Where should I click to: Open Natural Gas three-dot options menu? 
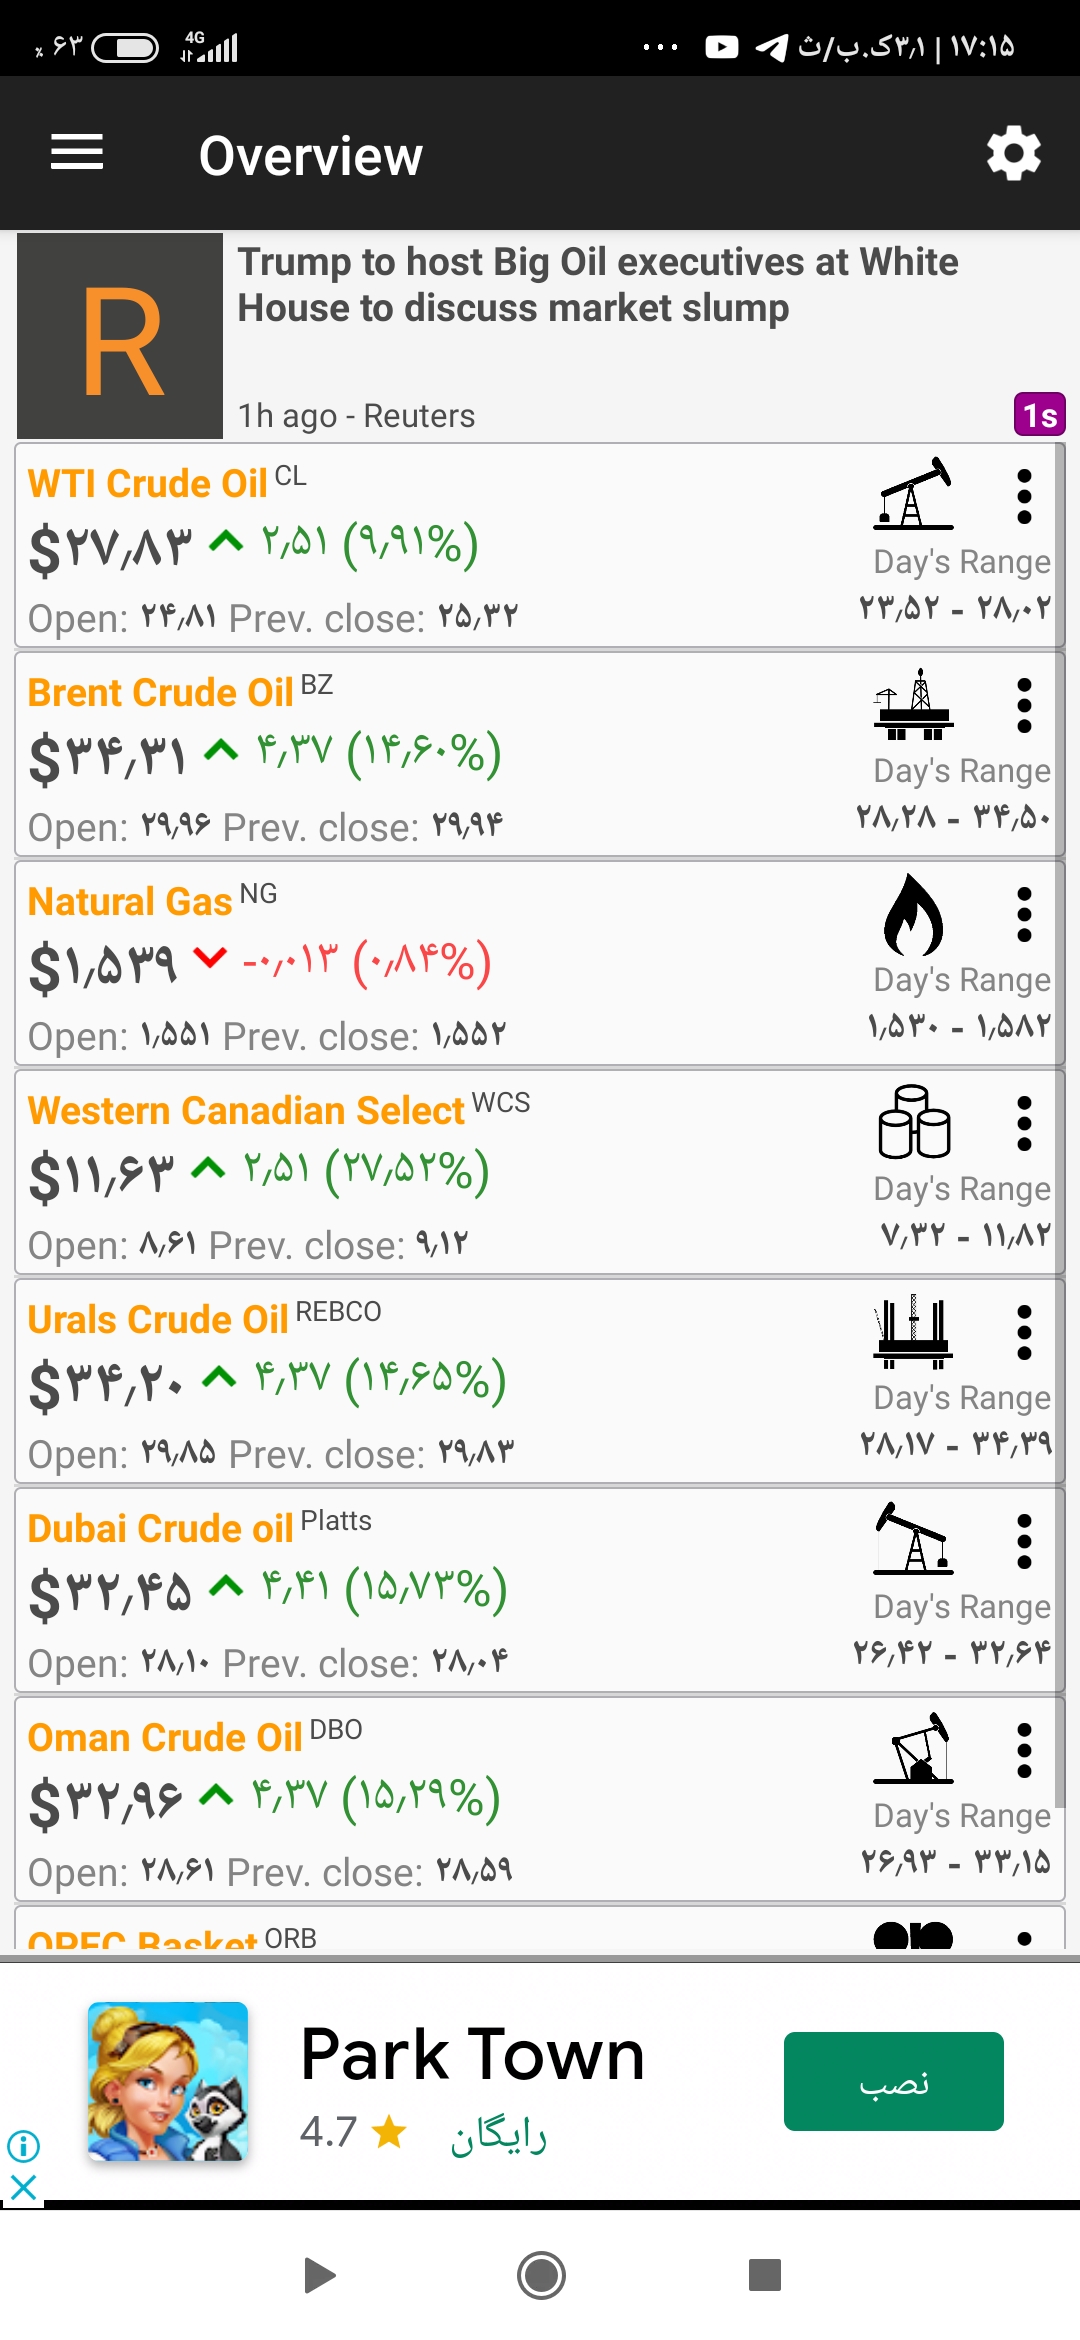[x=1024, y=915]
